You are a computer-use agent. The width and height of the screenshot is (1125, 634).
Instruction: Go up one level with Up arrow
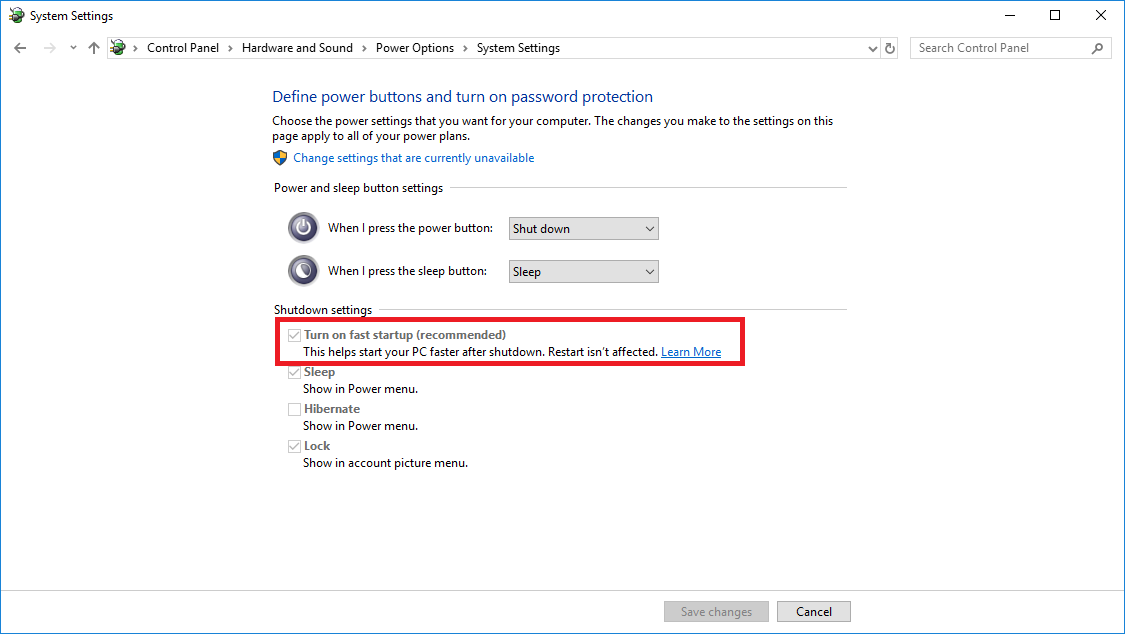94,48
